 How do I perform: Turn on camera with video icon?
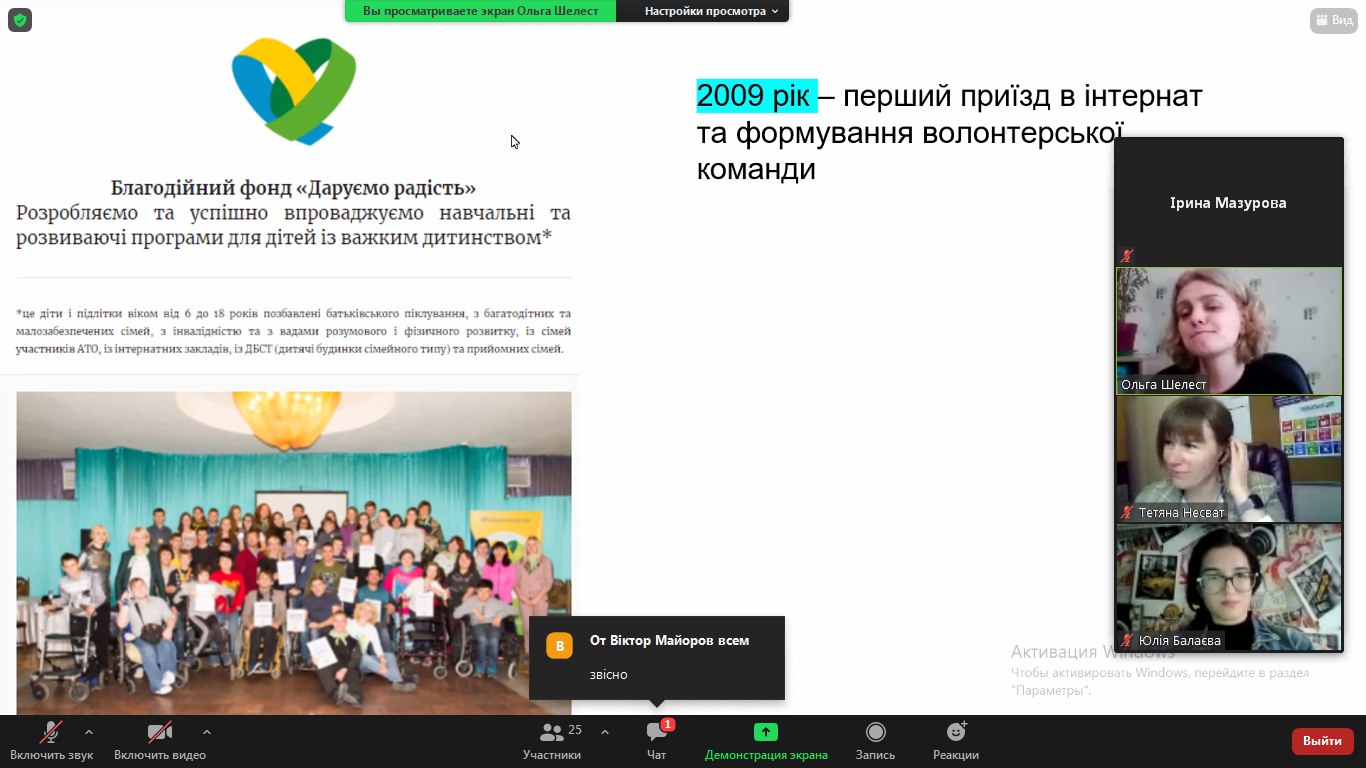(x=160, y=733)
